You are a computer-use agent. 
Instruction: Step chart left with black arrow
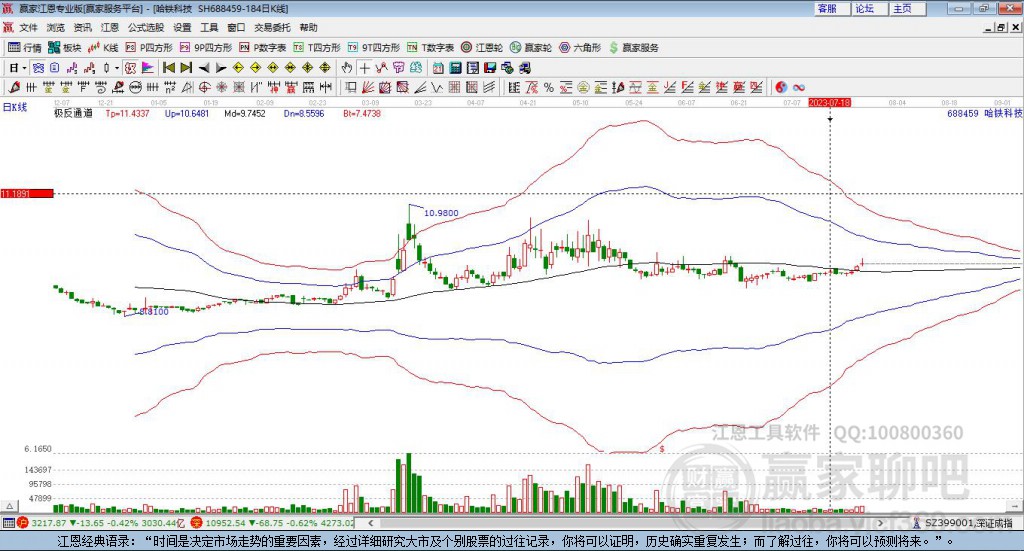(x=204, y=68)
